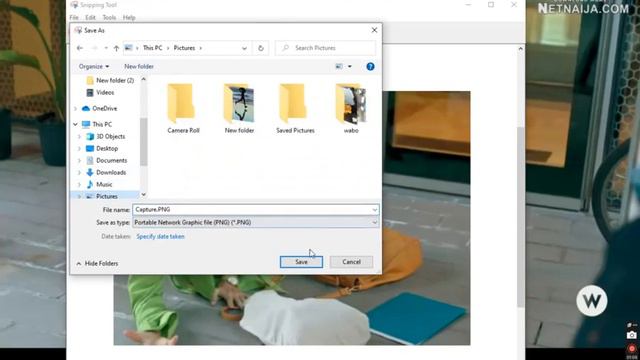Screen dimensions: 640x360
Task: Select This PC in the address breadcrumb
Action: [x=152, y=48]
